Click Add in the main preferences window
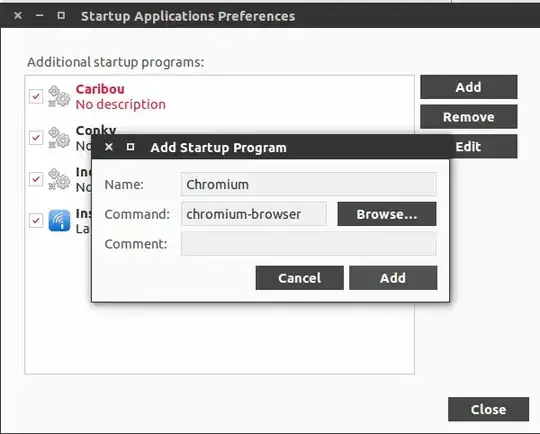Screen dimensions: 540x434 (x=469, y=87)
